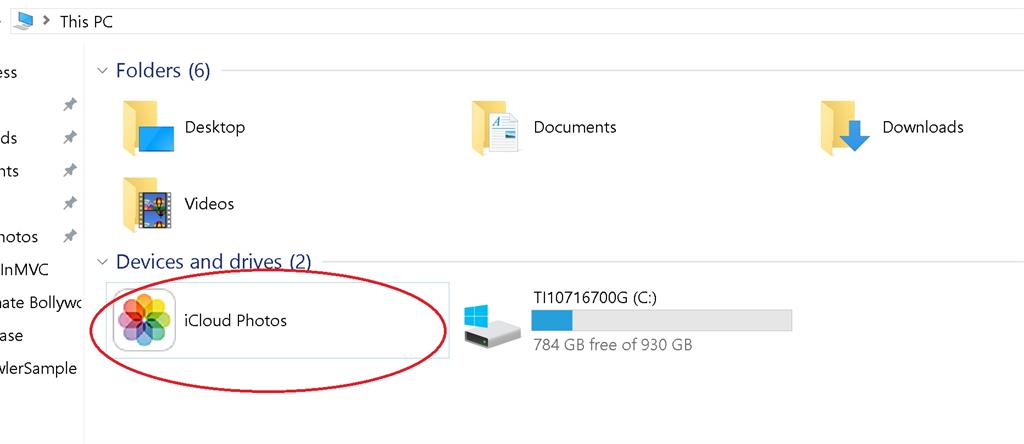Screen dimensions: 1024x444
Task: Click the This PC computer icon in address bar
Action: point(24,21)
